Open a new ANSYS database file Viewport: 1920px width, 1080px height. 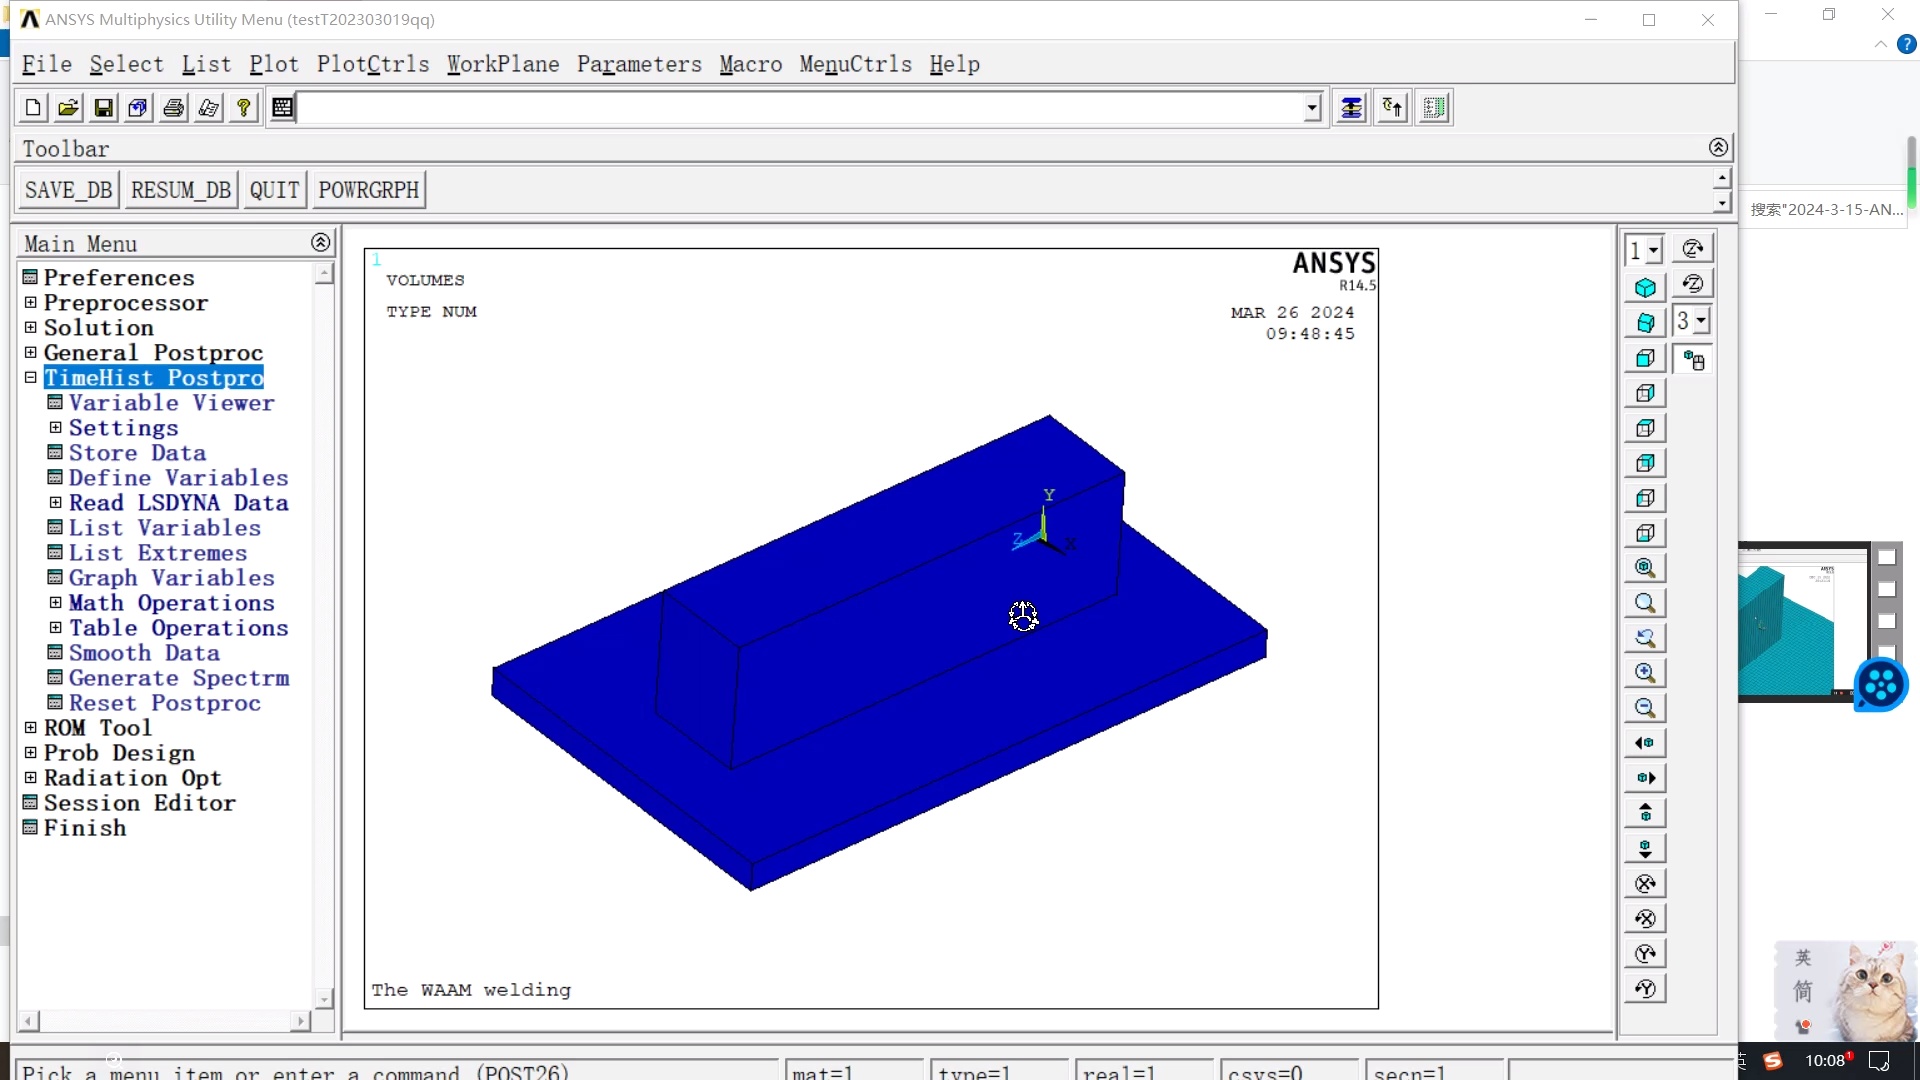tap(32, 107)
